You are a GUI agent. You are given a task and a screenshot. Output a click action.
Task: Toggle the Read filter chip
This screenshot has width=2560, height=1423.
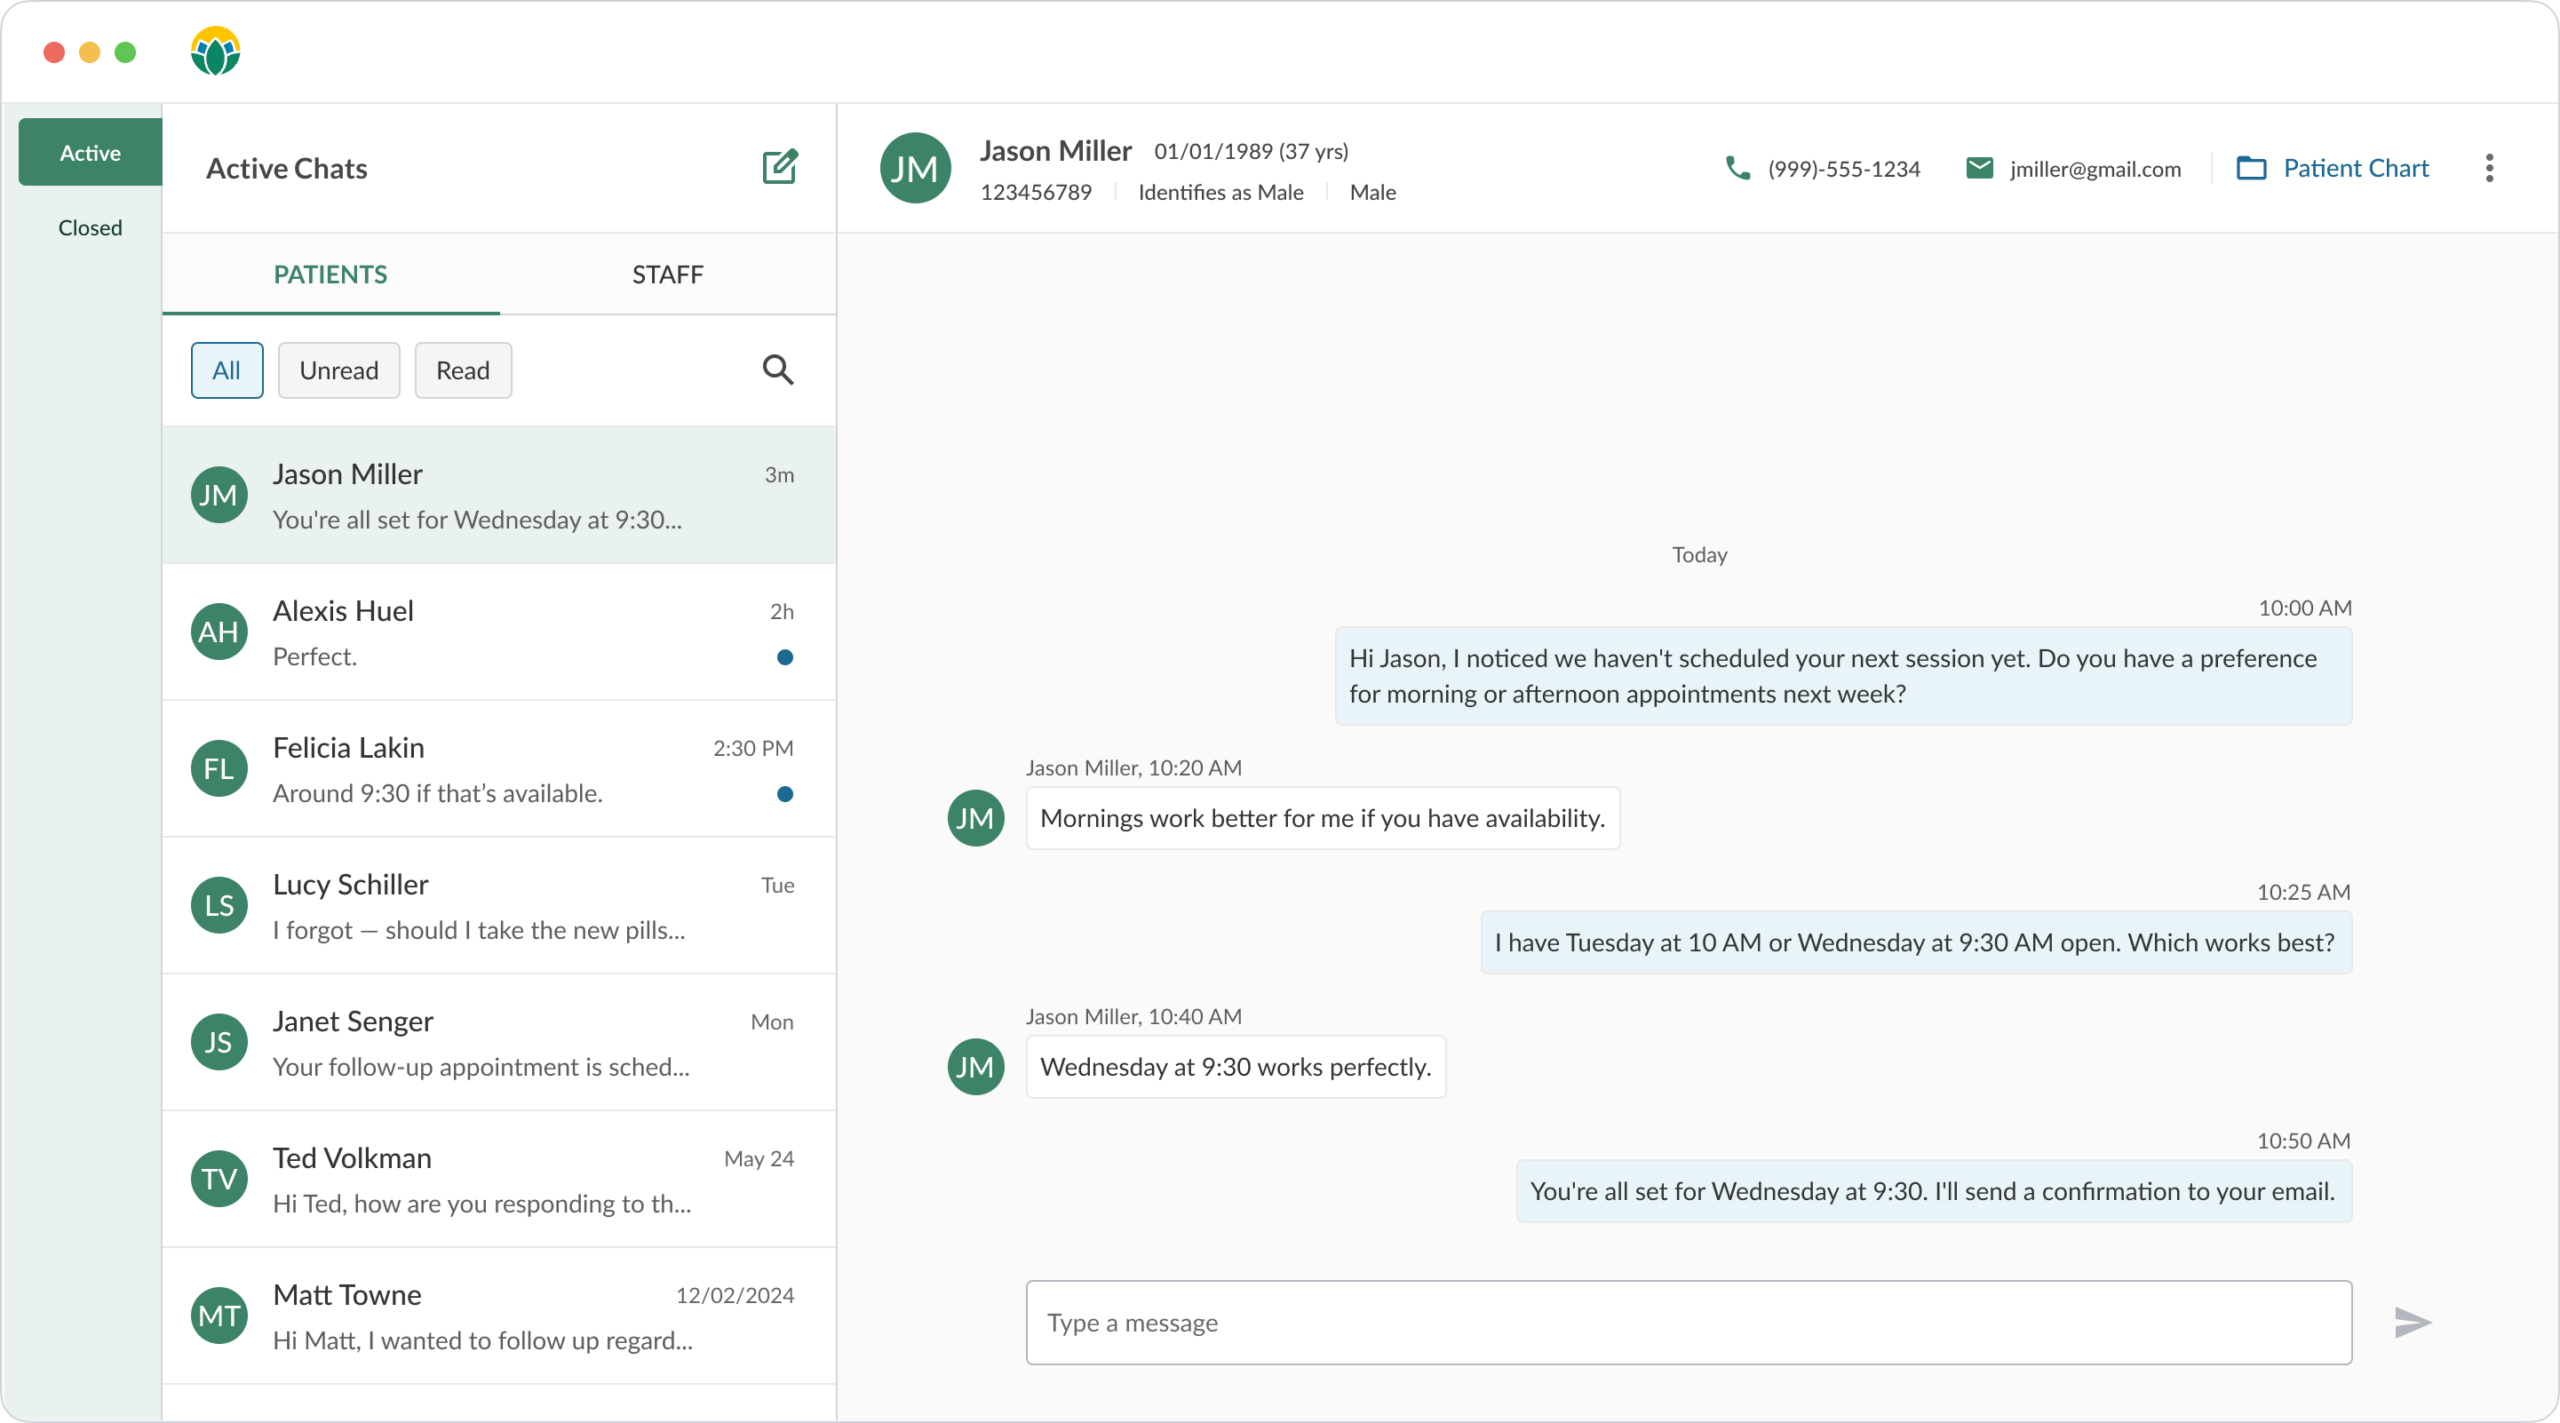[x=463, y=370]
